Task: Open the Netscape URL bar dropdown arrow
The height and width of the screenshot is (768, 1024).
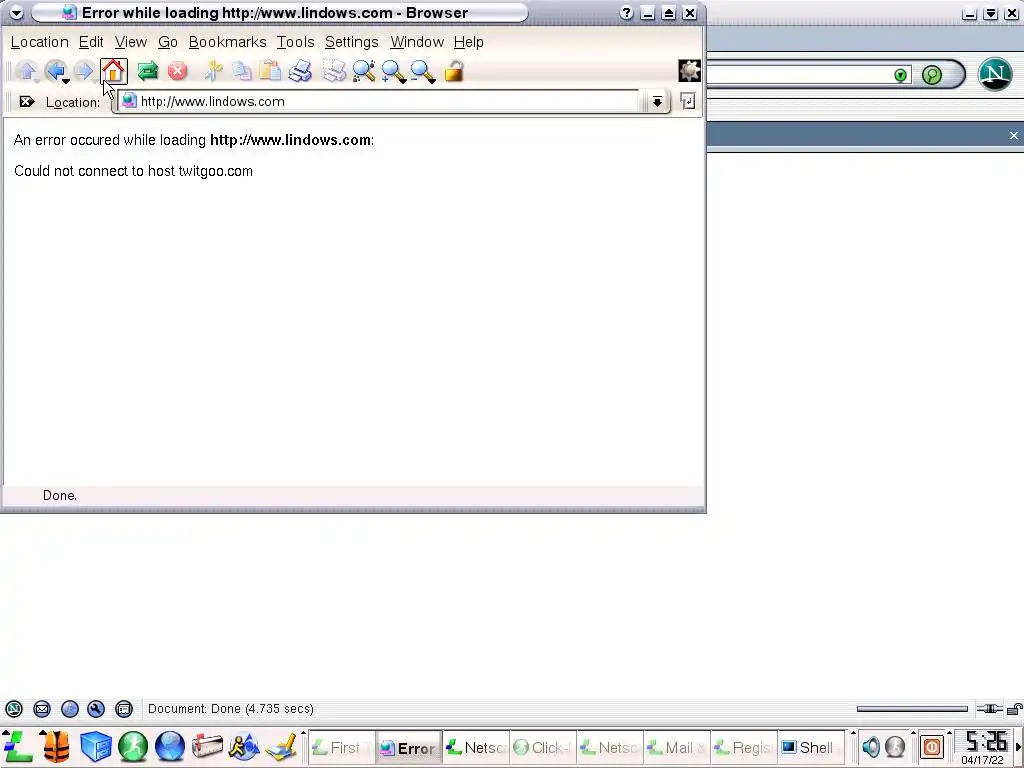Action: pyautogui.click(x=901, y=75)
